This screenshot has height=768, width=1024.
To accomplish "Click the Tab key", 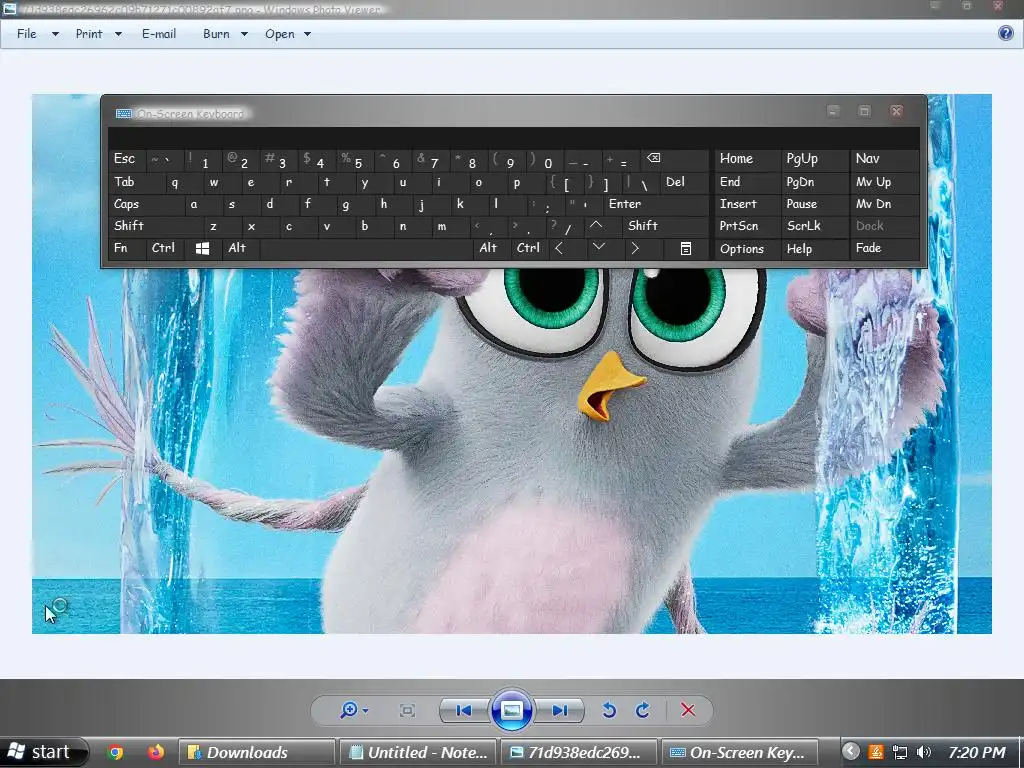I will 136,182.
